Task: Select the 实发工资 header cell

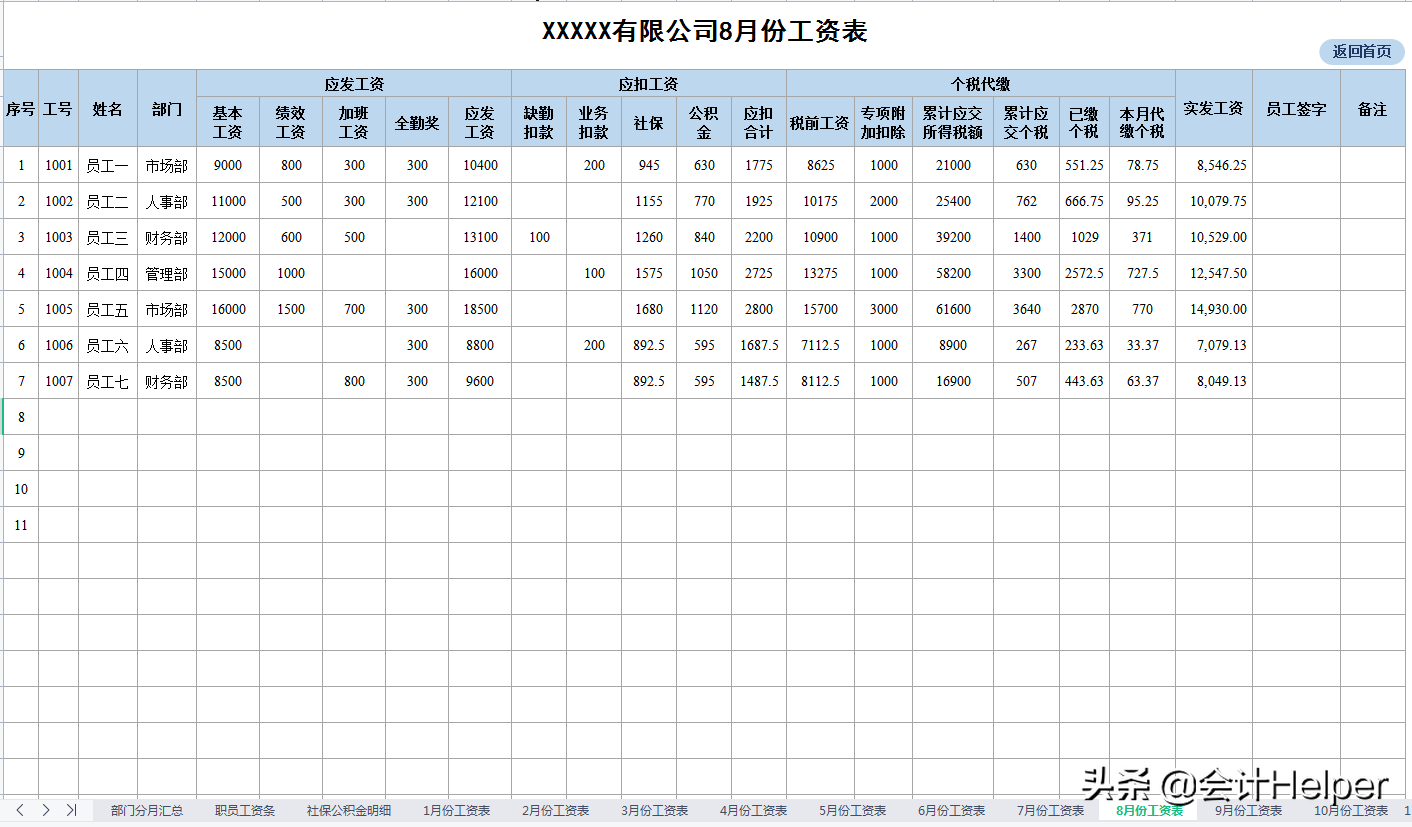Action: [1214, 109]
